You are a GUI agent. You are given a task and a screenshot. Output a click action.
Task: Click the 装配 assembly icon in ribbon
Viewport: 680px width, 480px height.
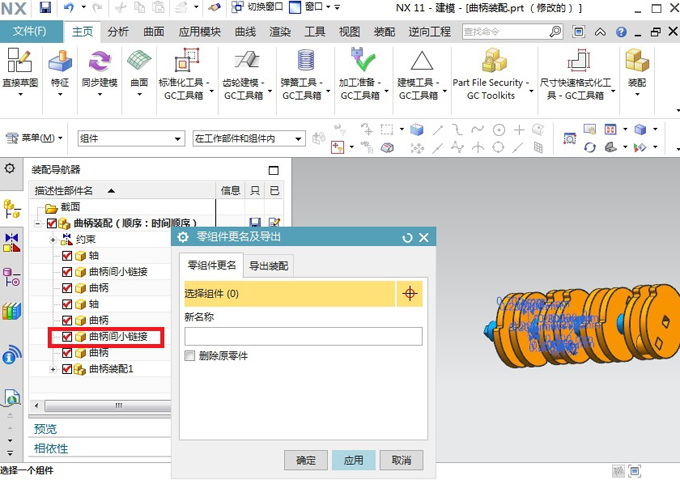[x=636, y=63]
